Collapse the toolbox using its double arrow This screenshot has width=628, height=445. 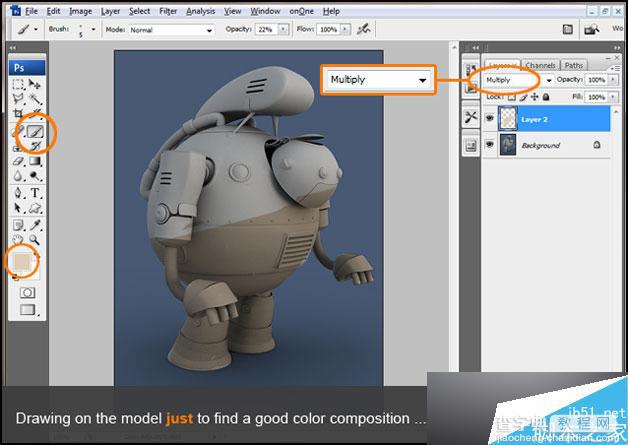tap(13, 48)
